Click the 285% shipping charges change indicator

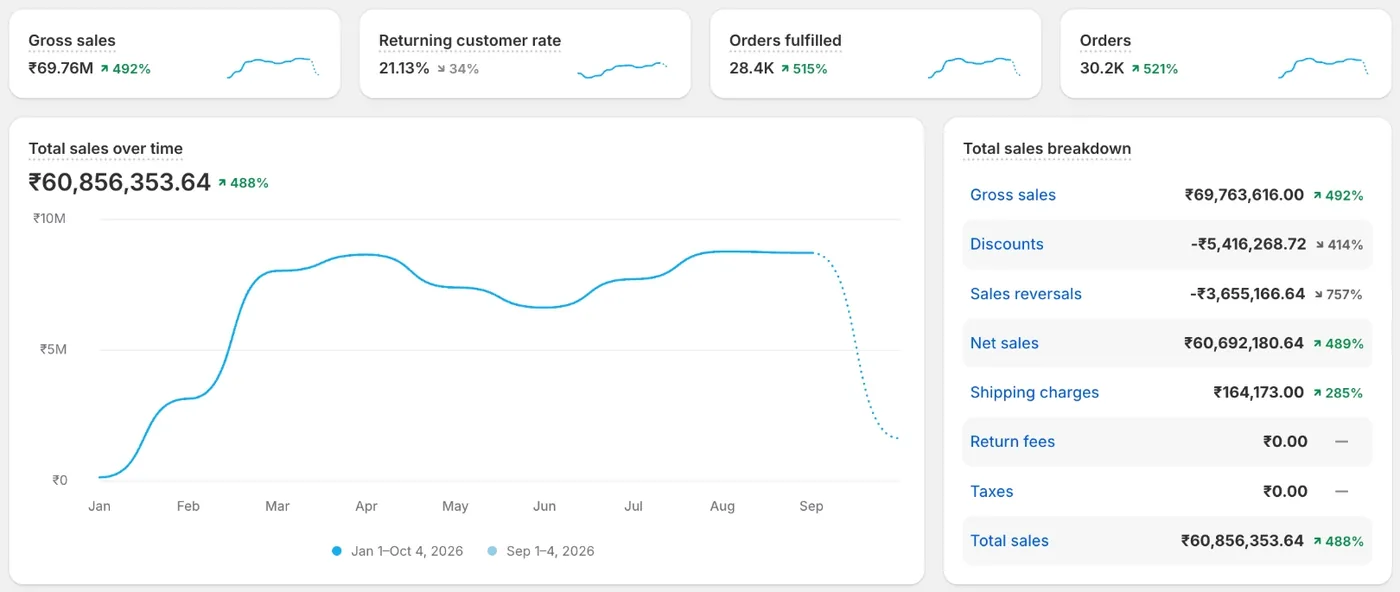[x=1338, y=393]
